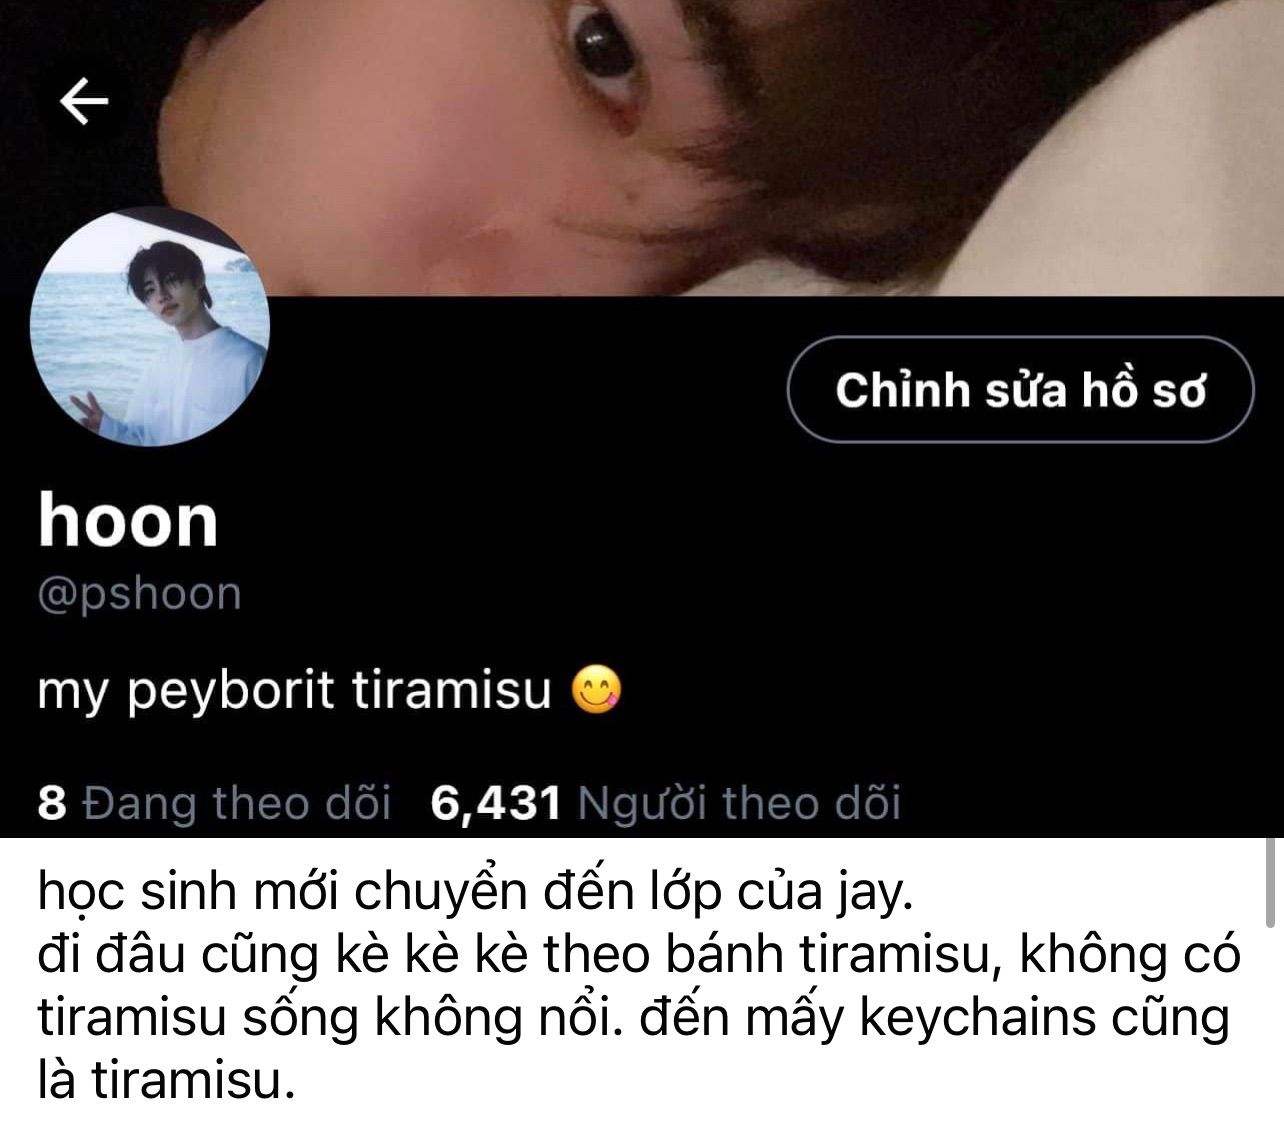Click the caption line mentioning lớp của jay
1284x1134 pixels.
(476, 892)
